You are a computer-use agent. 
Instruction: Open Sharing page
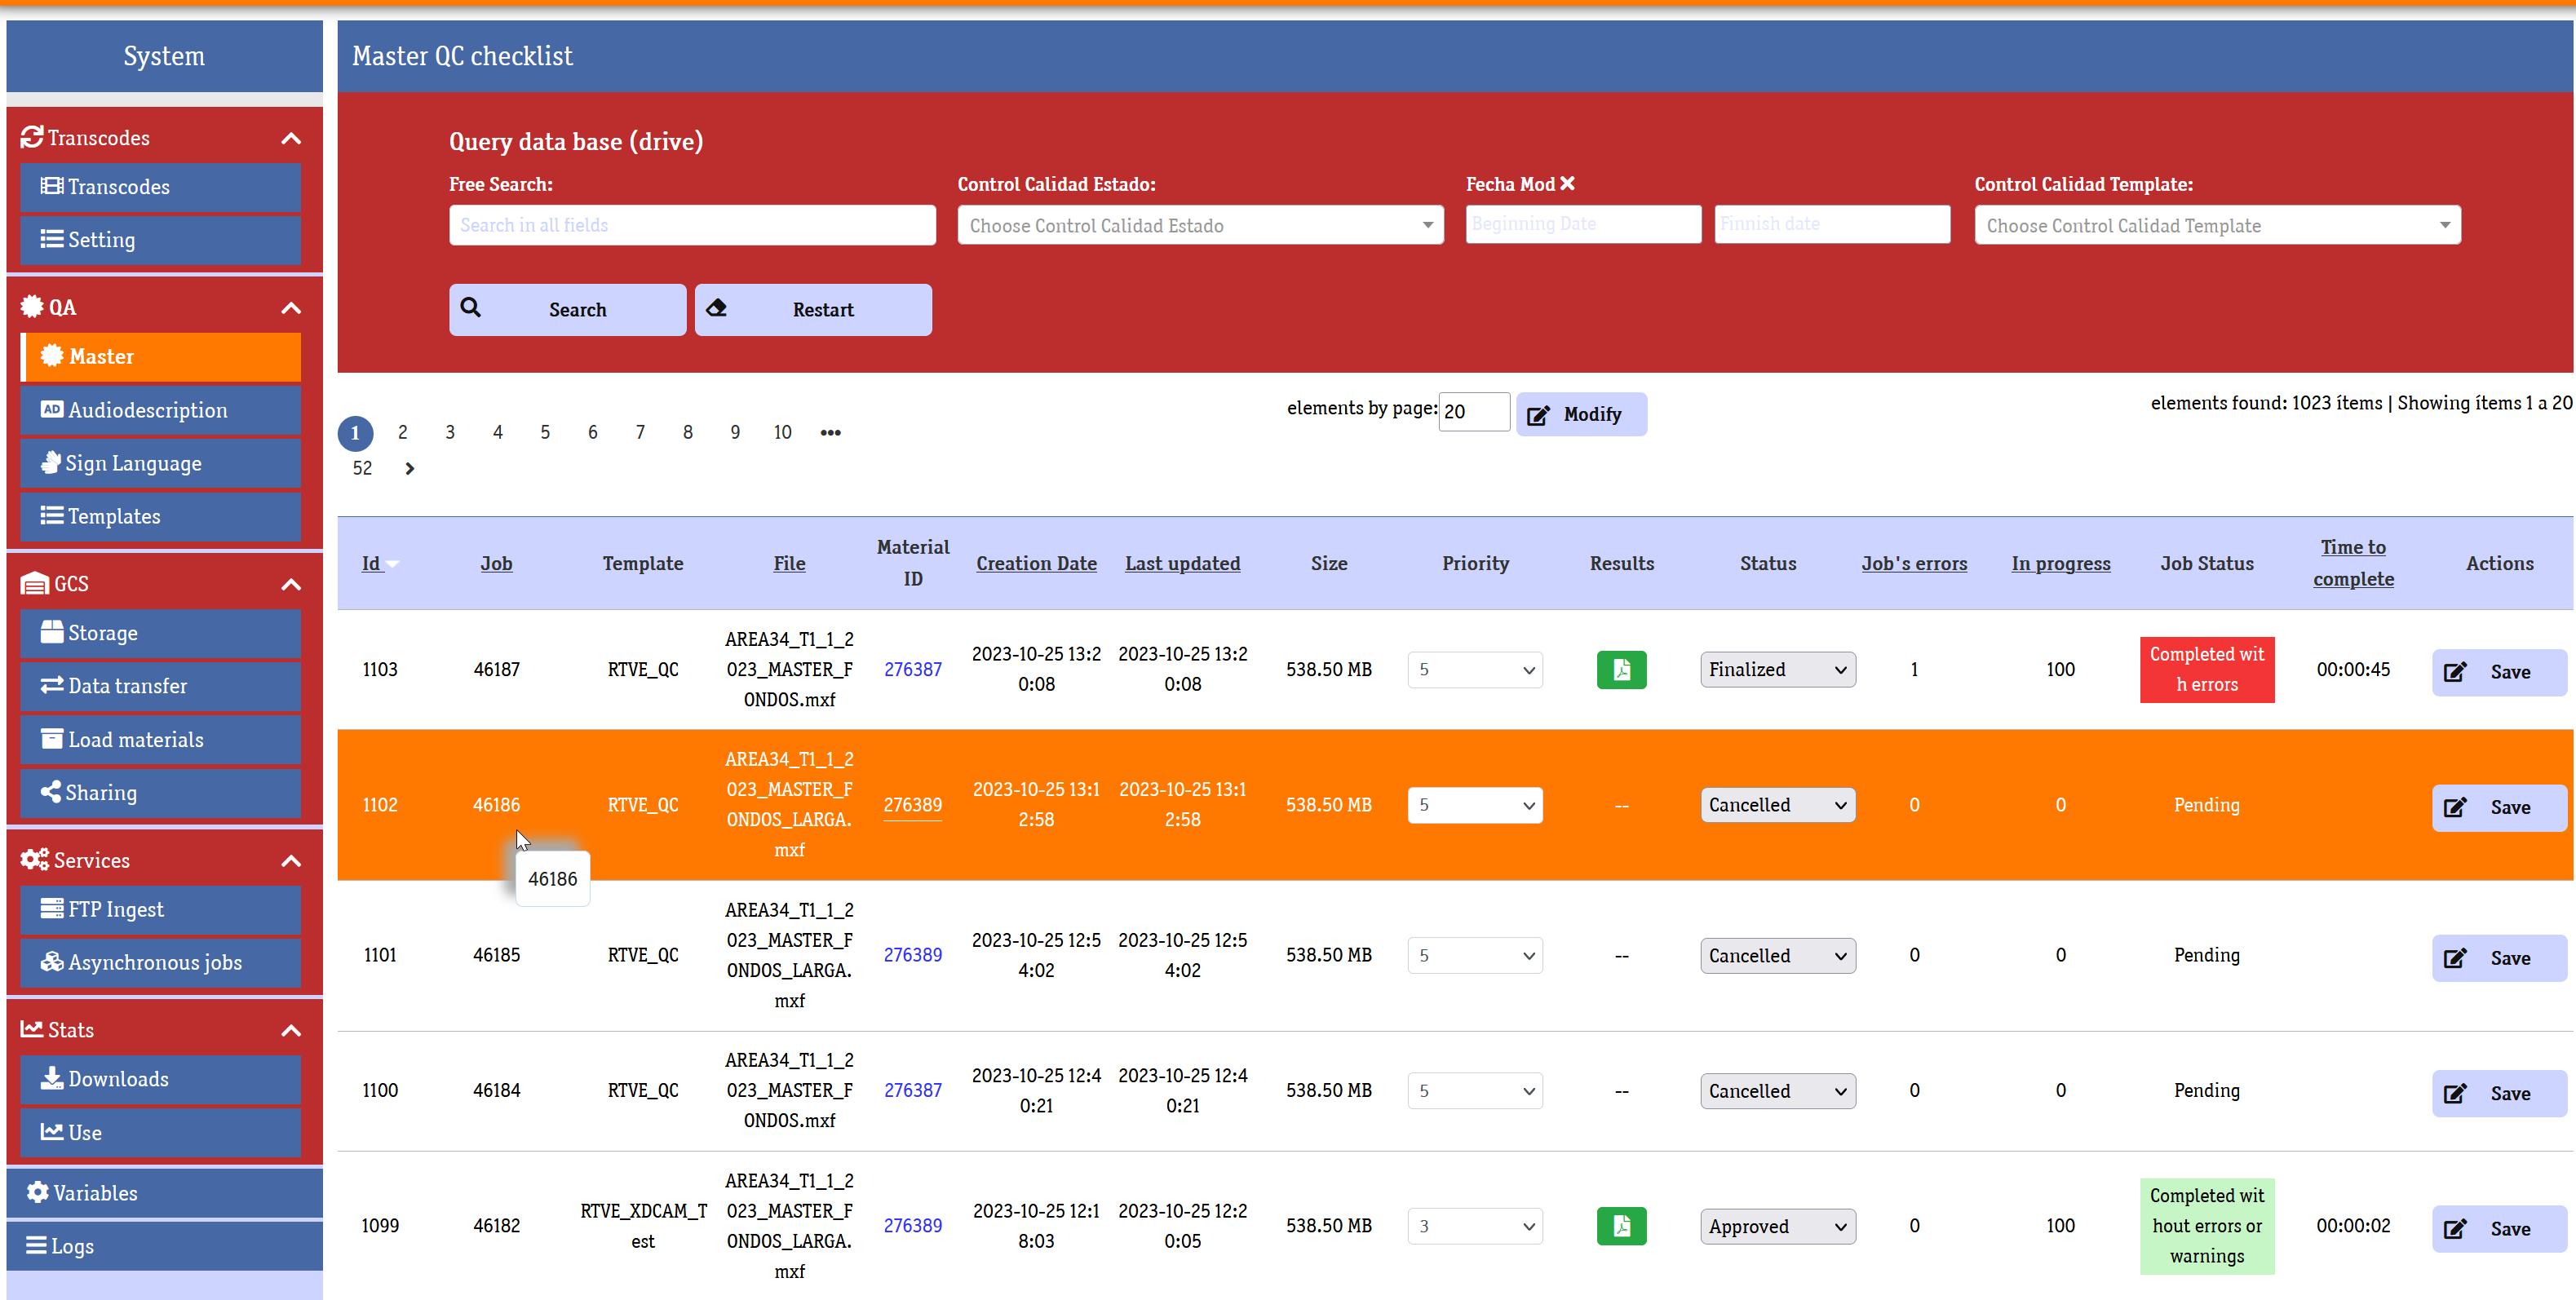click(x=160, y=793)
